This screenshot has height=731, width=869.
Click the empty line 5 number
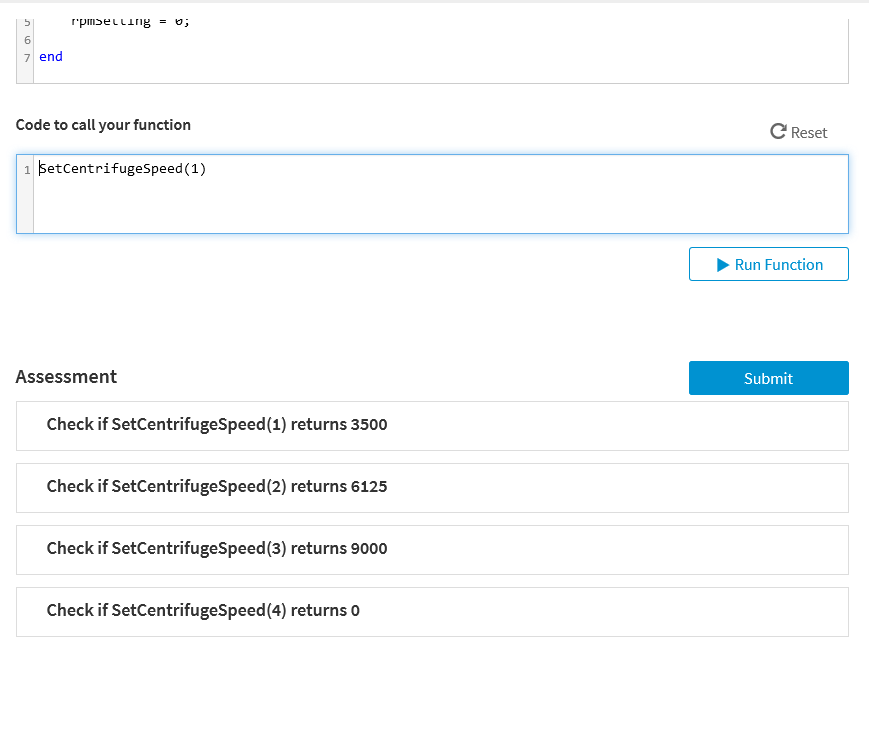[26, 19]
